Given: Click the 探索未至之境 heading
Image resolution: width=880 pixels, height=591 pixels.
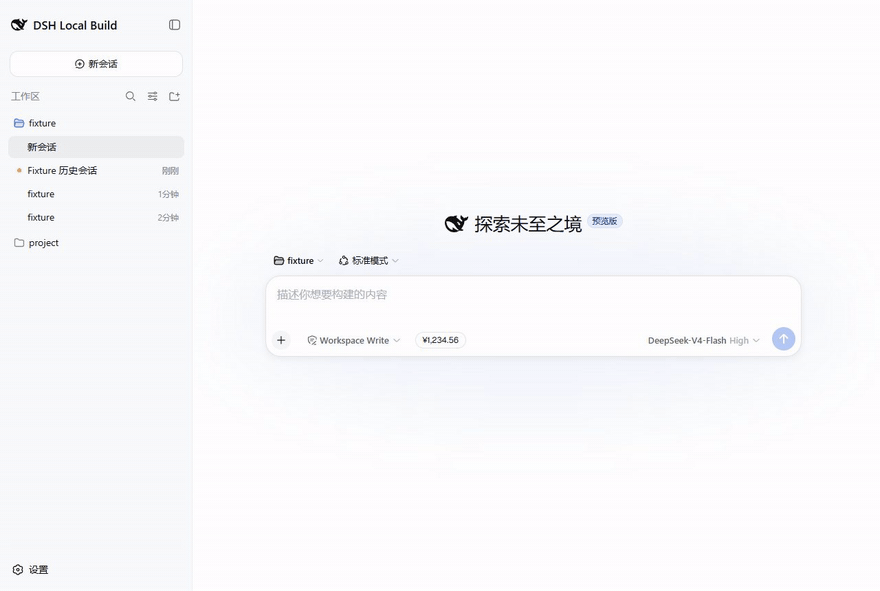Looking at the screenshot, I should (x=528, y=224).
